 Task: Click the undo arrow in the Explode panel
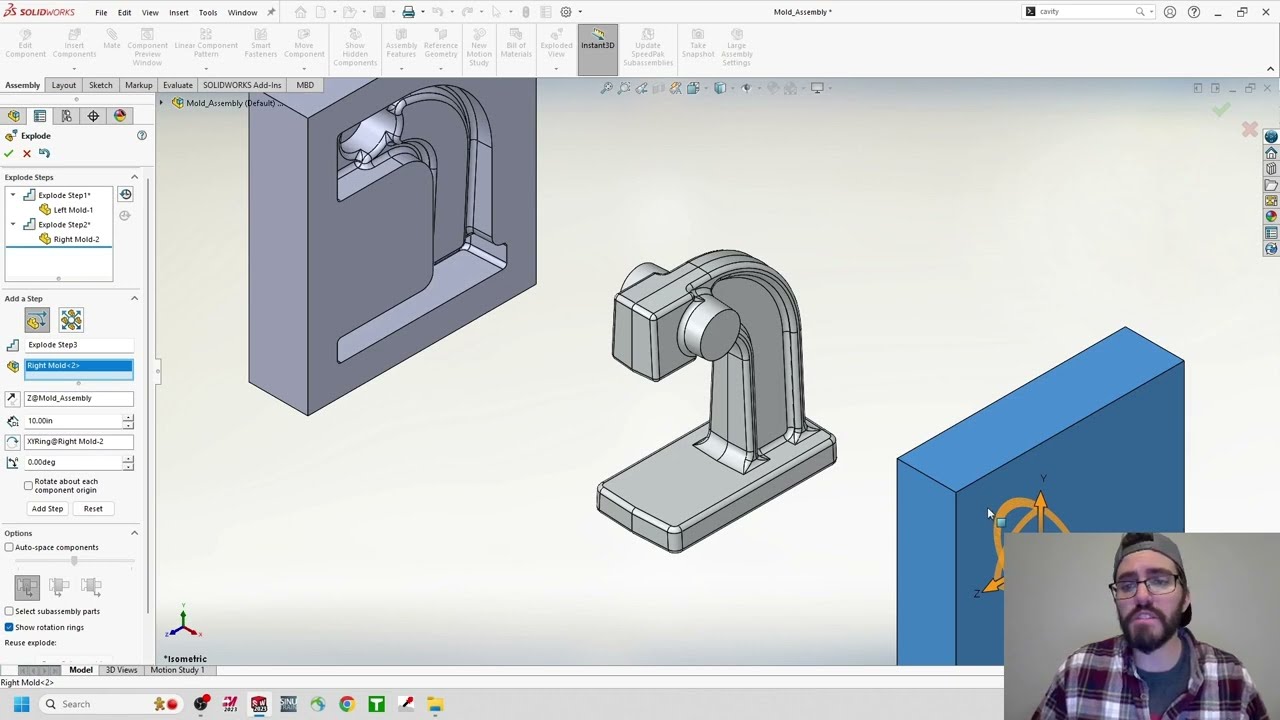coord(44,153)
